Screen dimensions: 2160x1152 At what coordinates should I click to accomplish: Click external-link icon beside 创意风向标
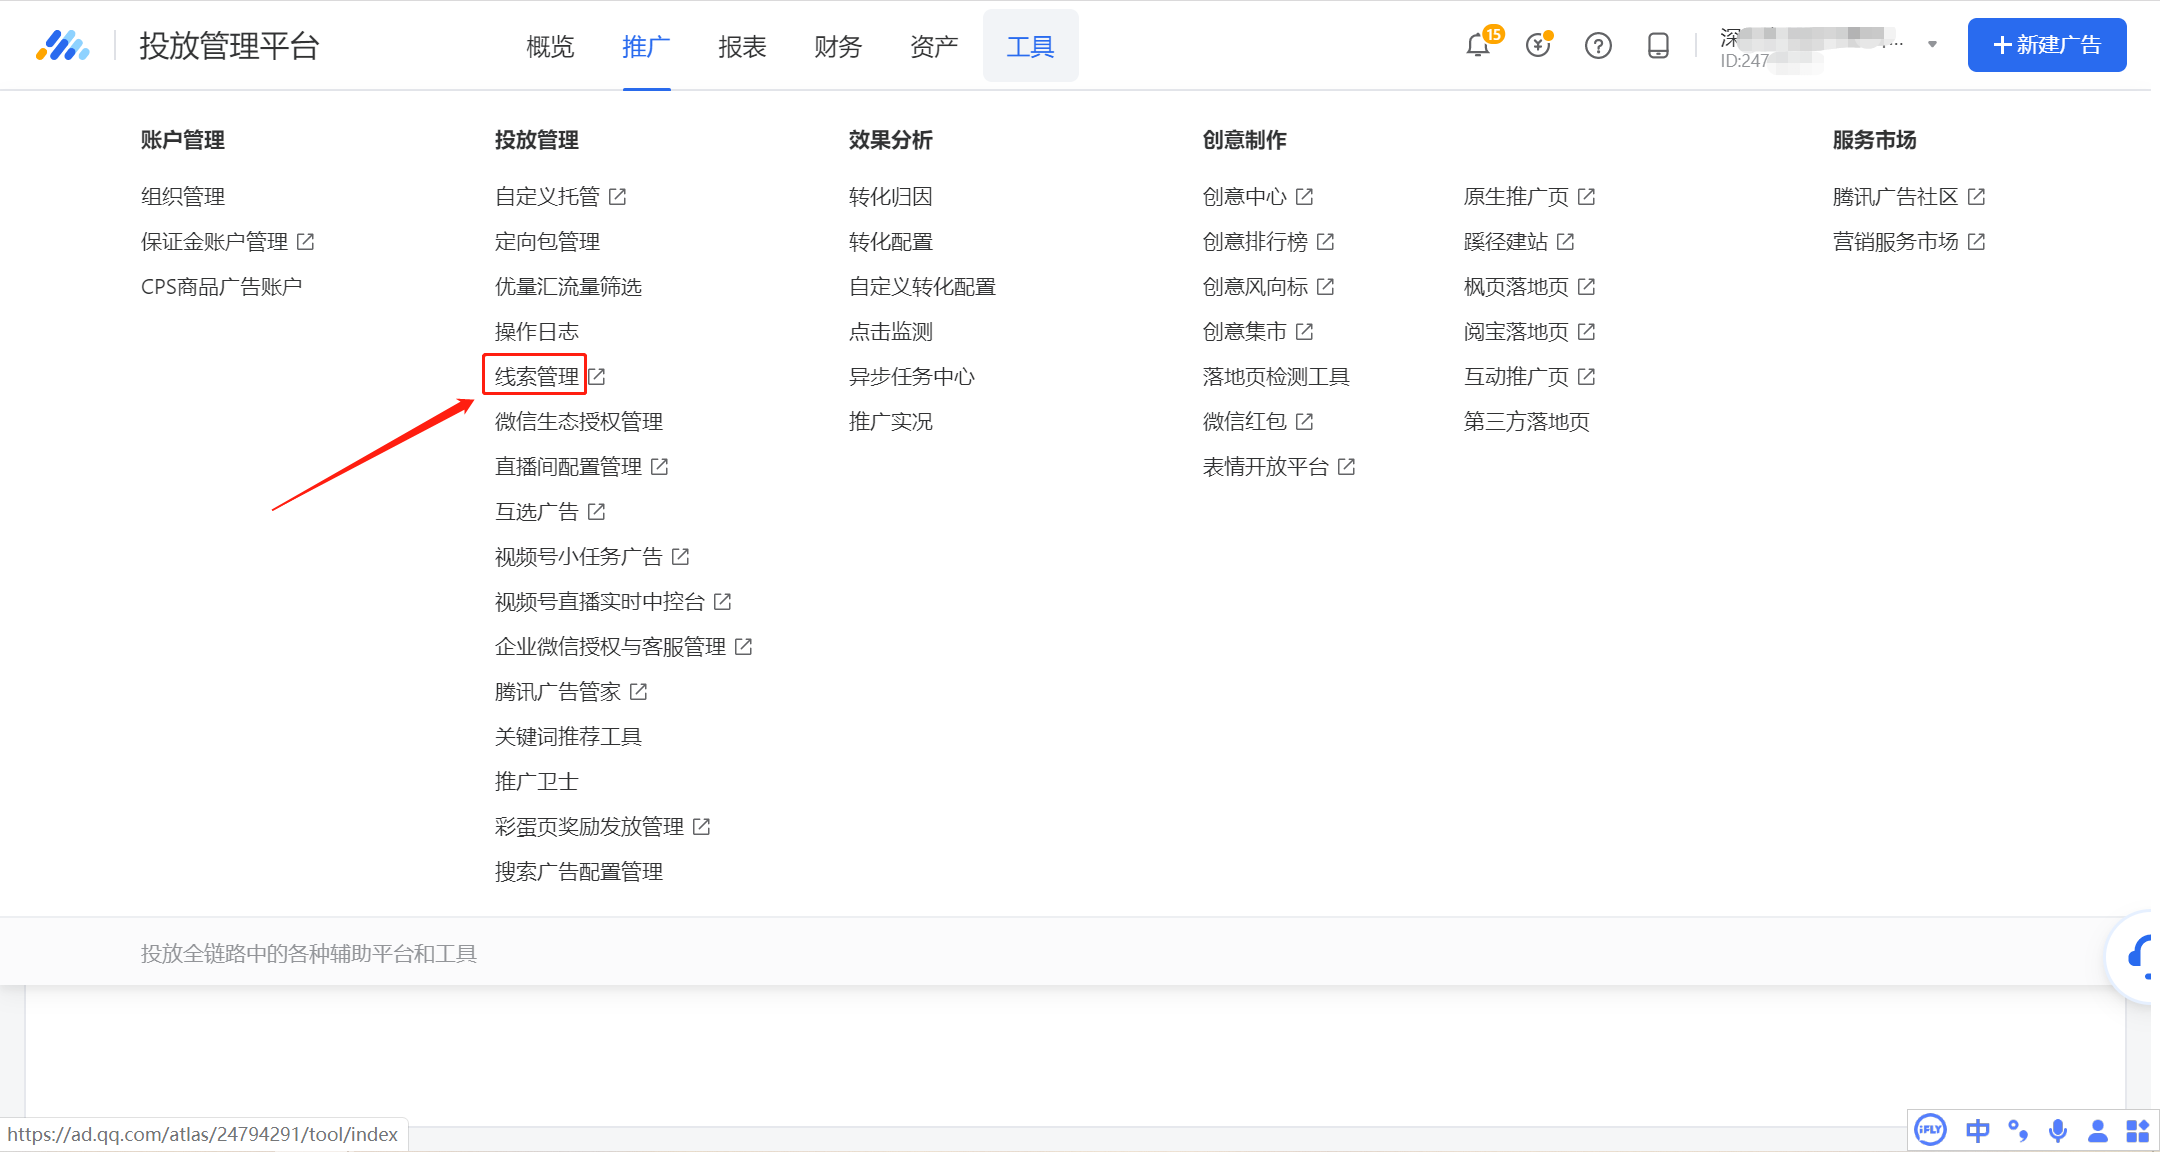pos(1326,286)
